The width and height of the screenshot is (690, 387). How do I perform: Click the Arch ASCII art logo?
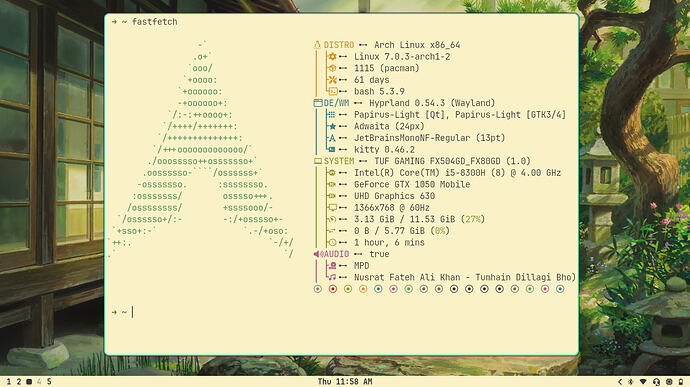coord(202,150)
